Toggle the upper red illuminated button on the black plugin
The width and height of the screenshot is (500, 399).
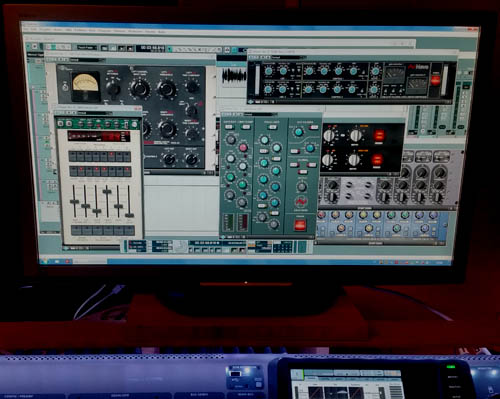tap(379, 136)
